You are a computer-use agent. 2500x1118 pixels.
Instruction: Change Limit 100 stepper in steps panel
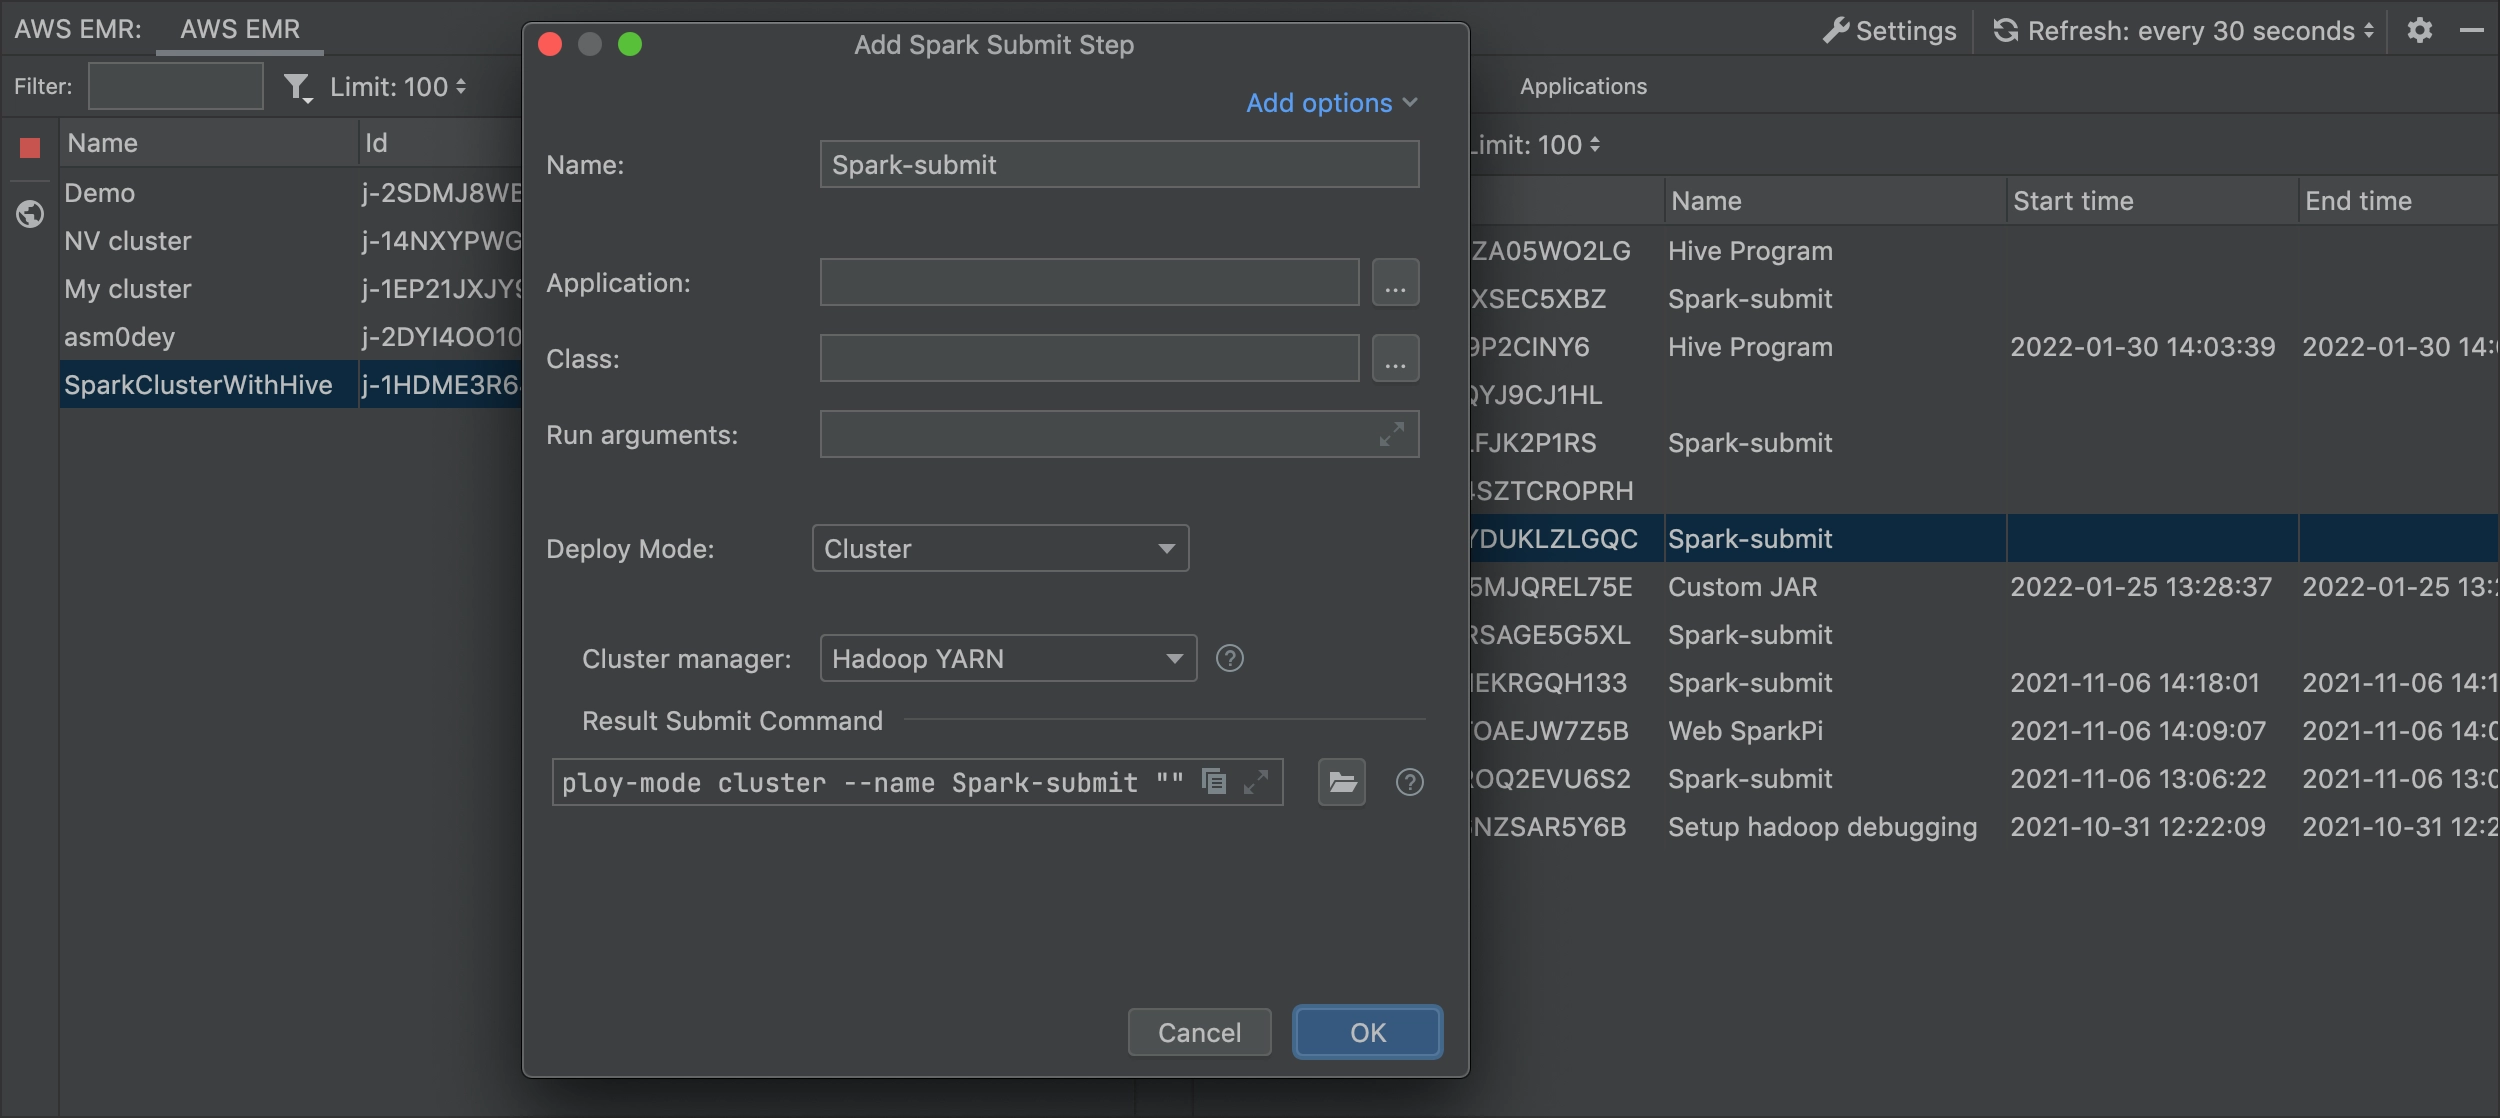[1534, 145]
